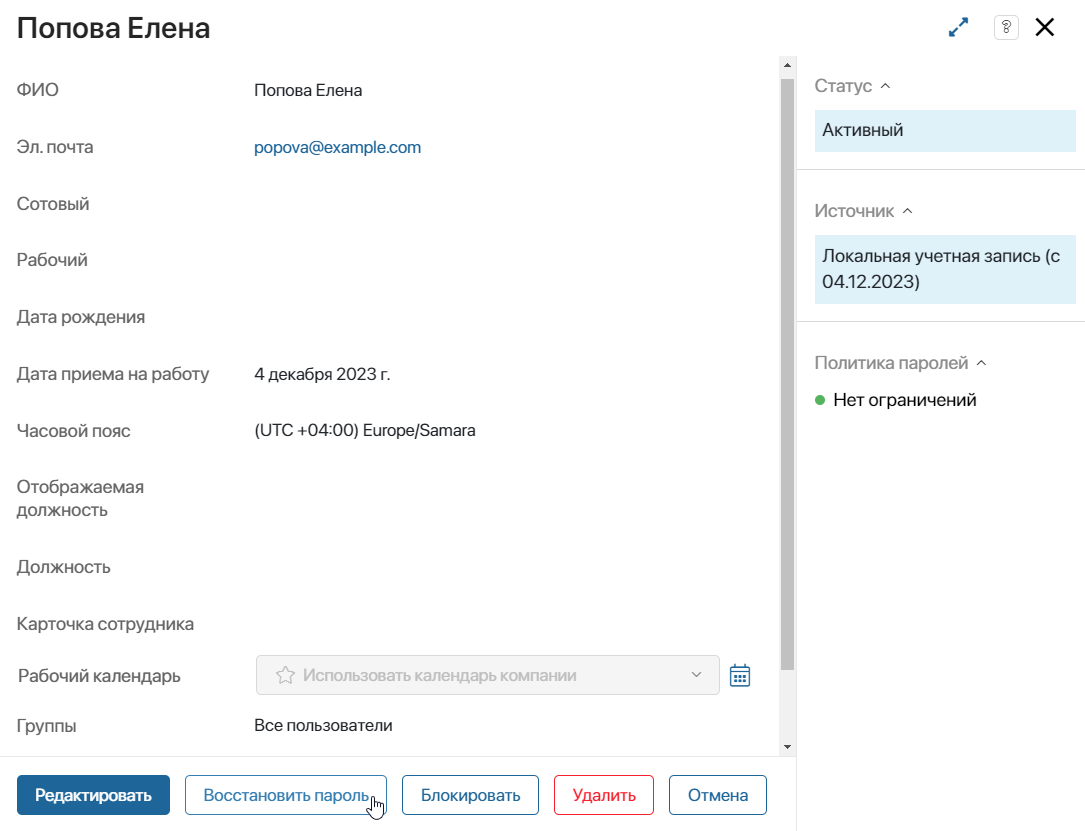Screen dimensions: 1085x831
Task: Click the Рабочий календарь field label
Action: coord(99,676)
